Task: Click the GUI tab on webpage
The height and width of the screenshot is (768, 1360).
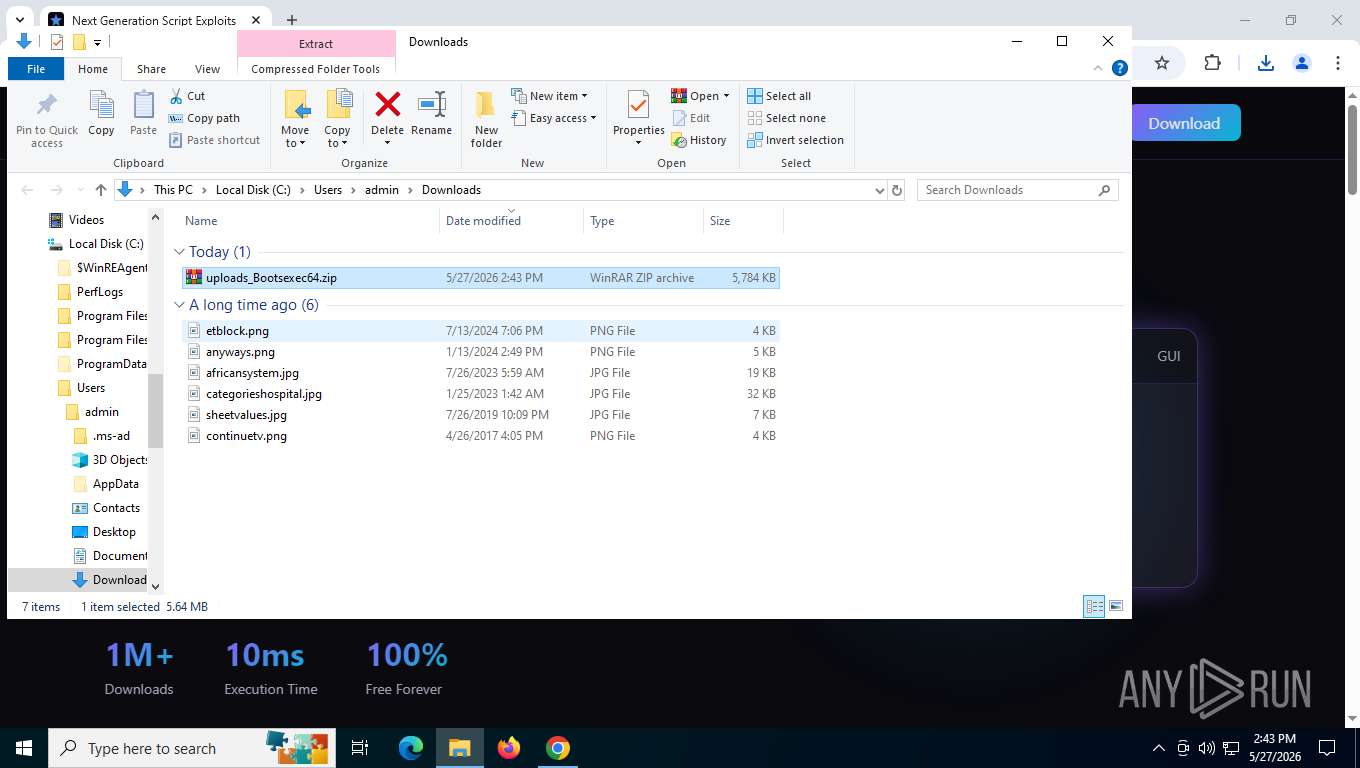Action: 1169,356
